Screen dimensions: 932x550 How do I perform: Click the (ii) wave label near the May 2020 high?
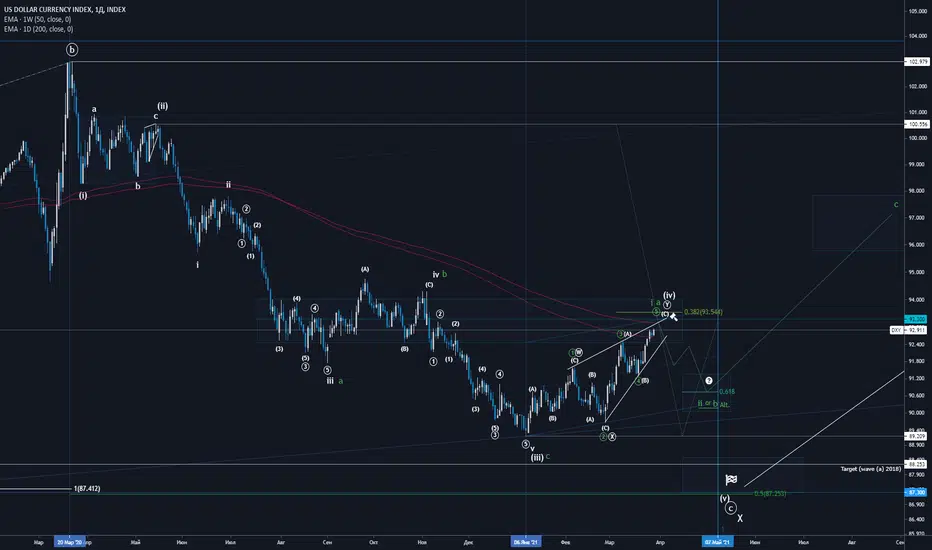[x=162, y=106]
